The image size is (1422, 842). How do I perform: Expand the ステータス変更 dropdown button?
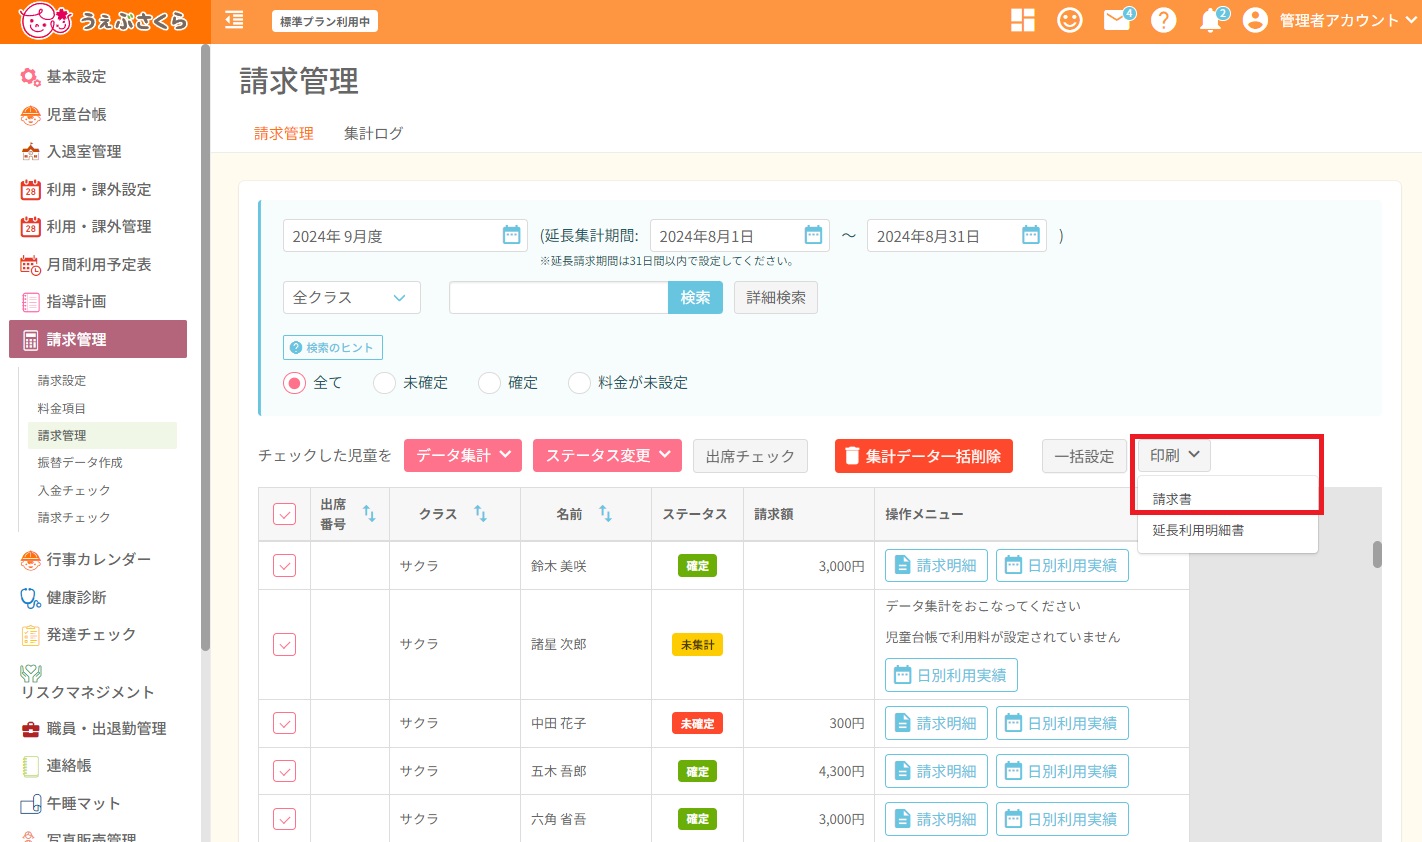pos(608,456)
